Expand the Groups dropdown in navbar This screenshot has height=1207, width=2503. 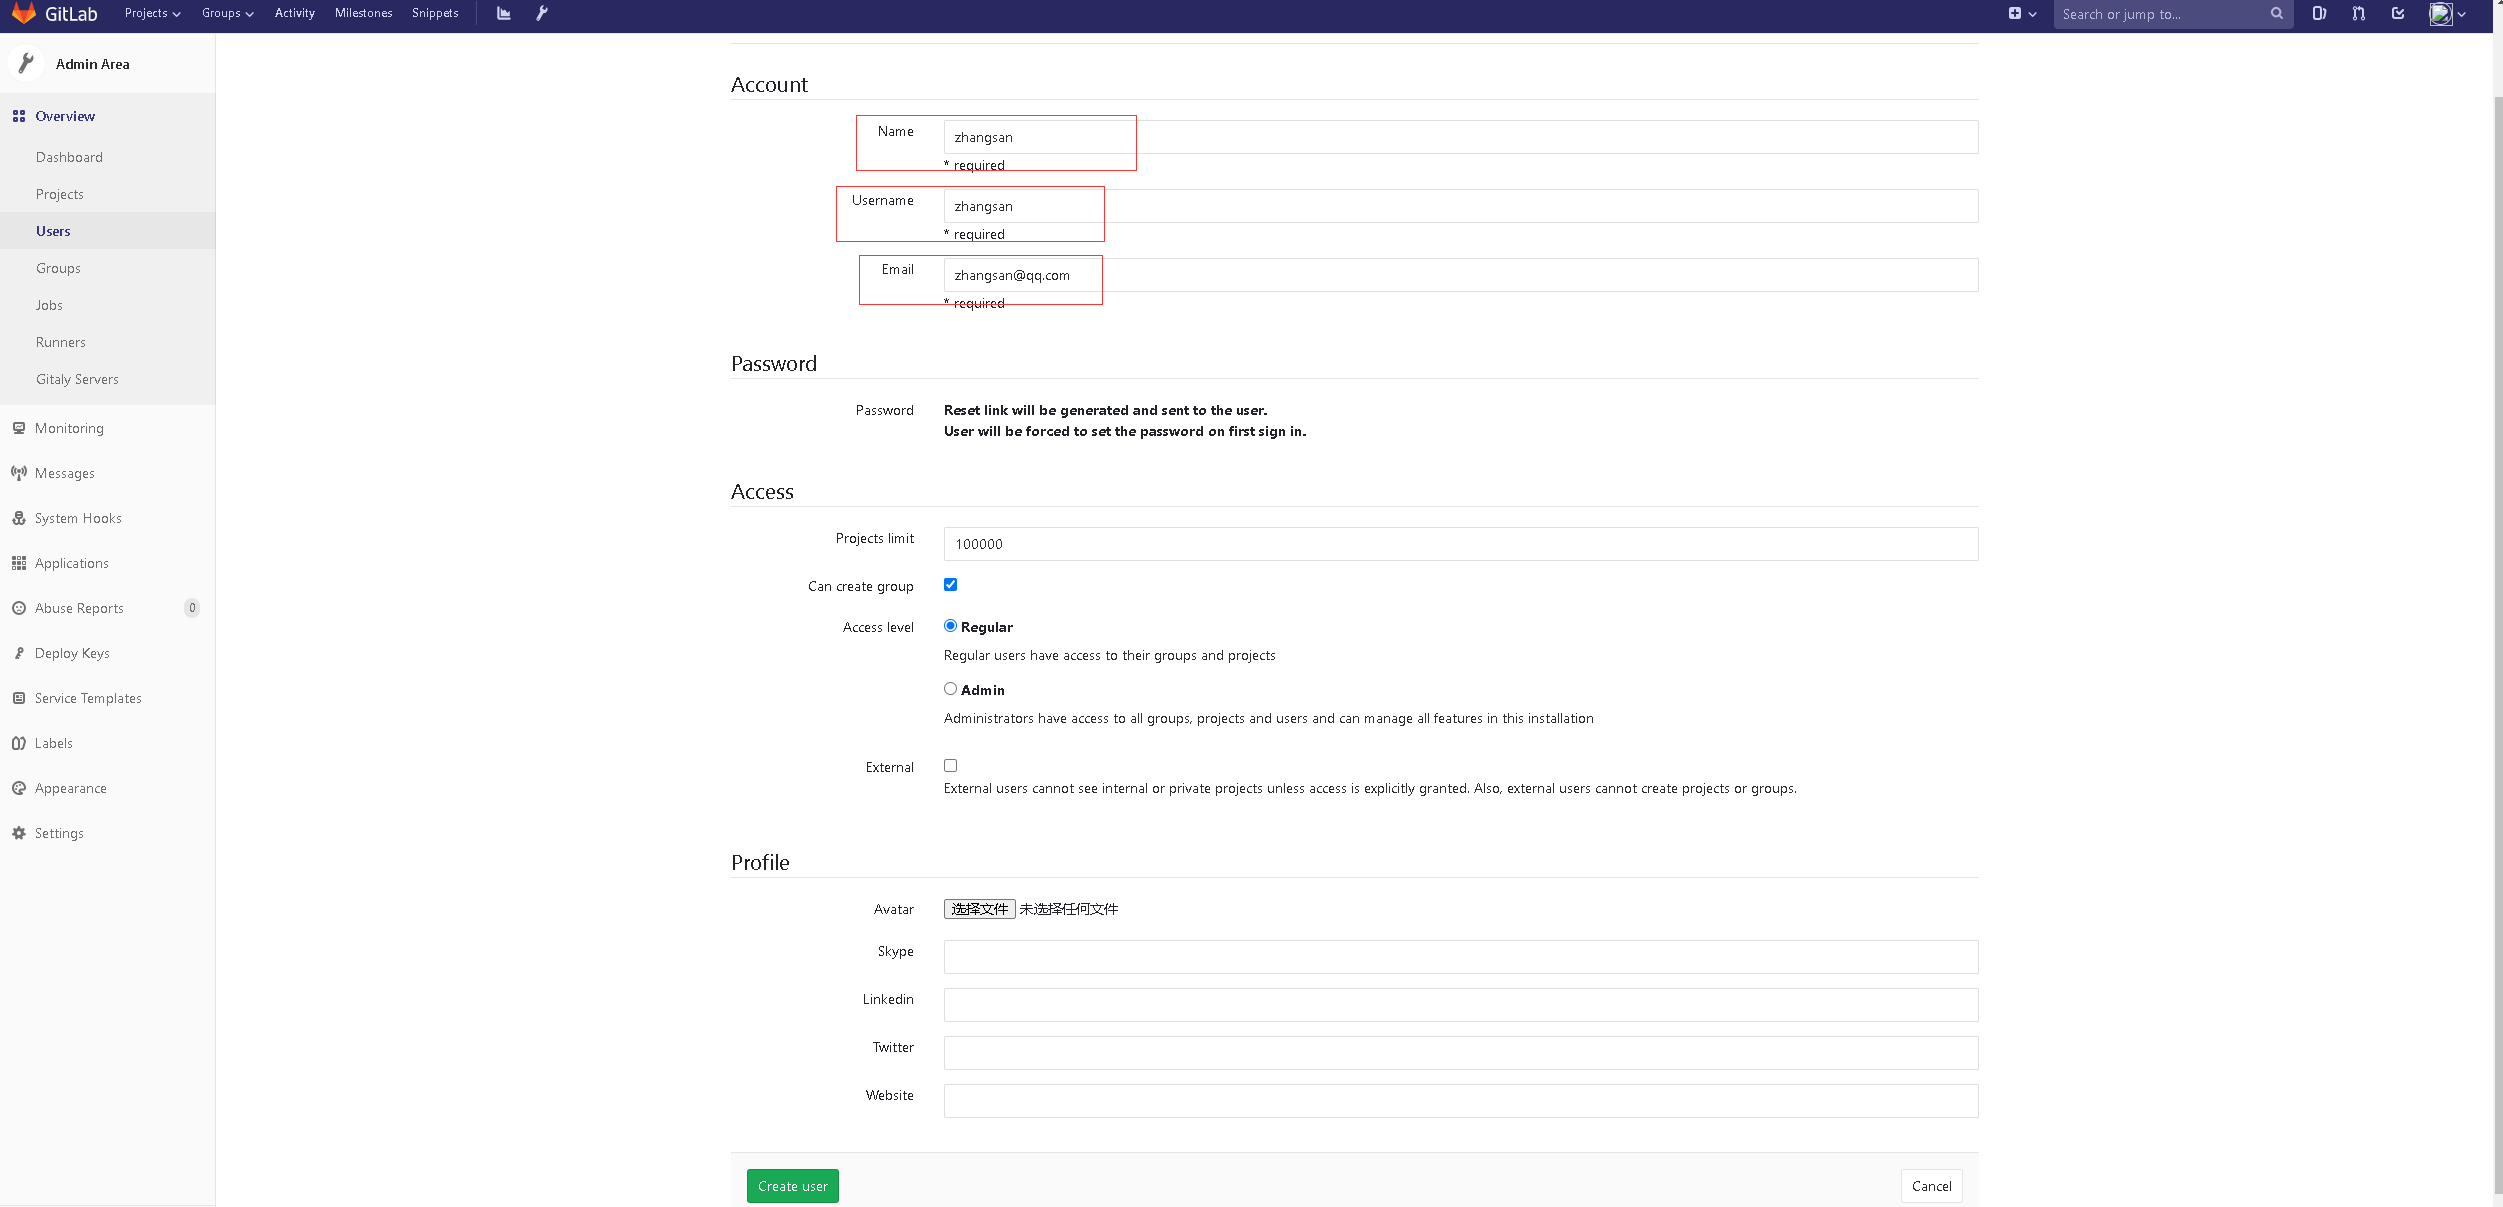227,13
